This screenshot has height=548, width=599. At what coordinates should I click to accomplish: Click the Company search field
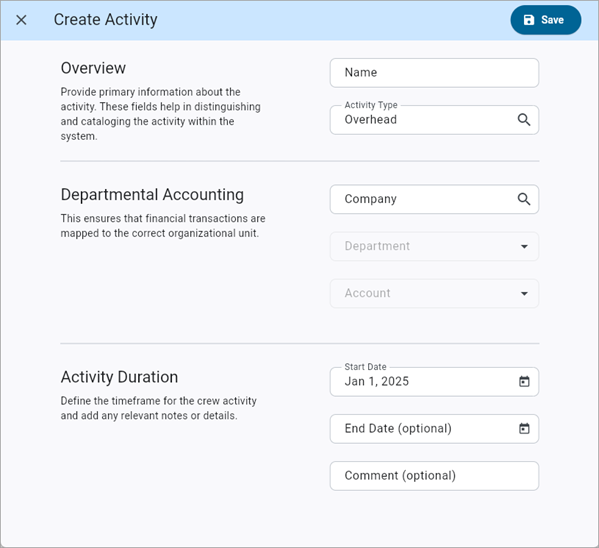coord(434,199)
